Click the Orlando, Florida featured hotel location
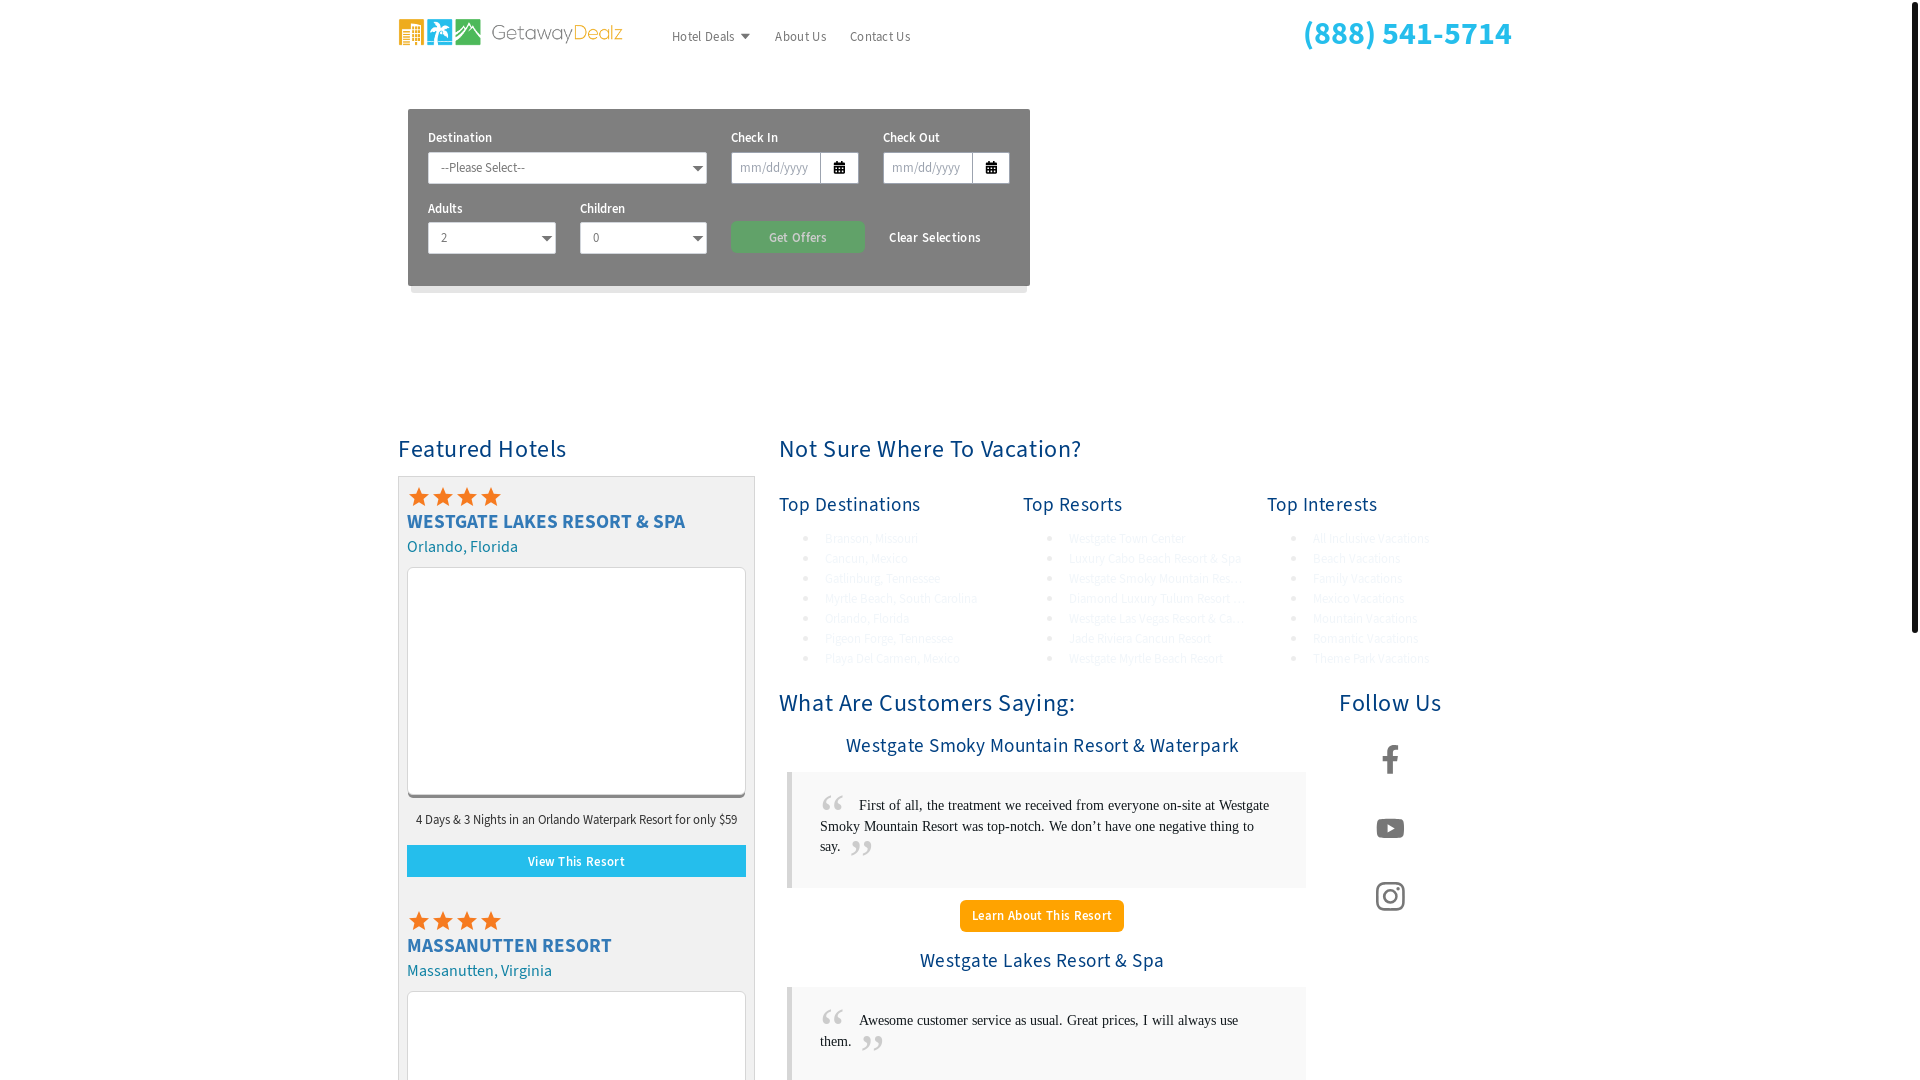 [x=462, y=547]
